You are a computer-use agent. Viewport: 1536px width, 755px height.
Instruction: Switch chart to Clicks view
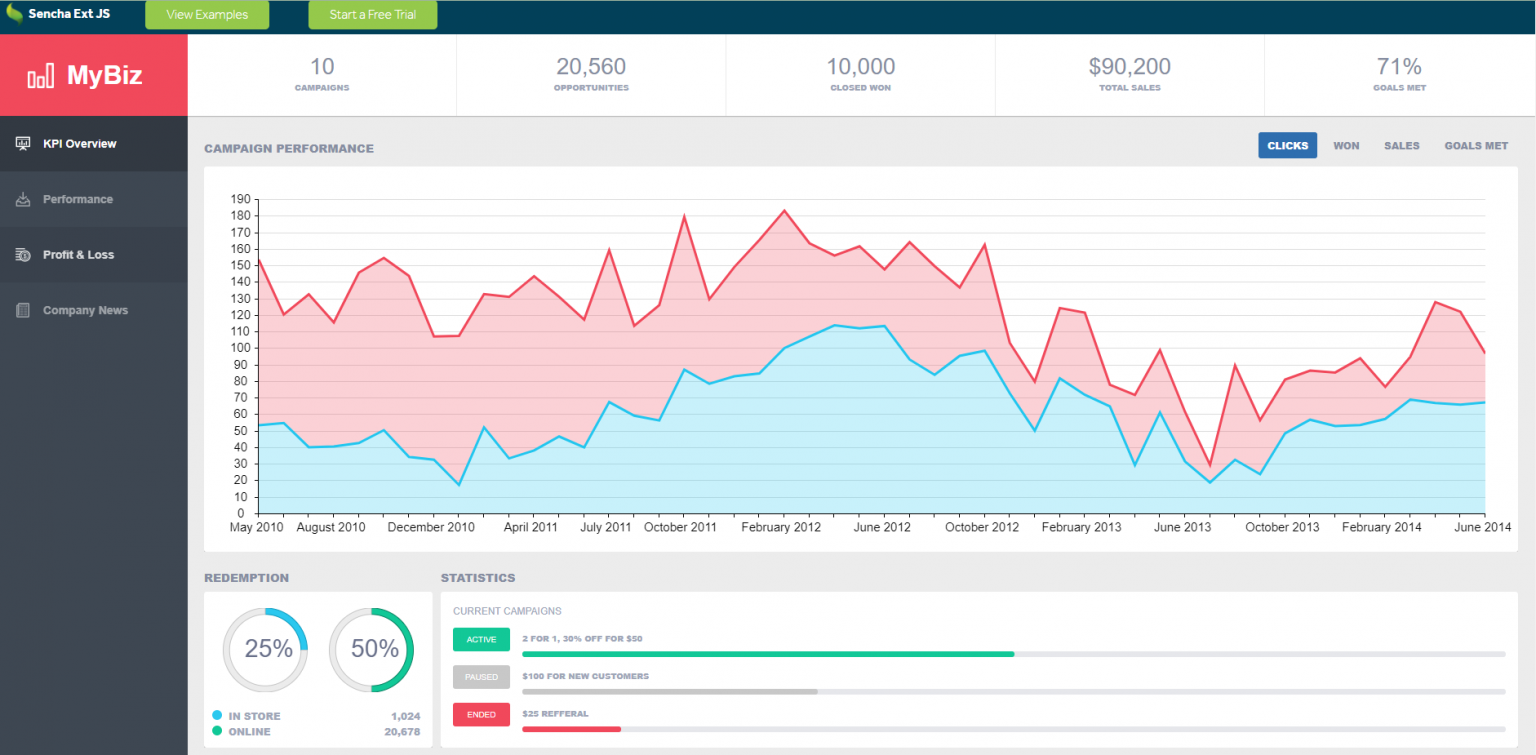(1287, 146)
